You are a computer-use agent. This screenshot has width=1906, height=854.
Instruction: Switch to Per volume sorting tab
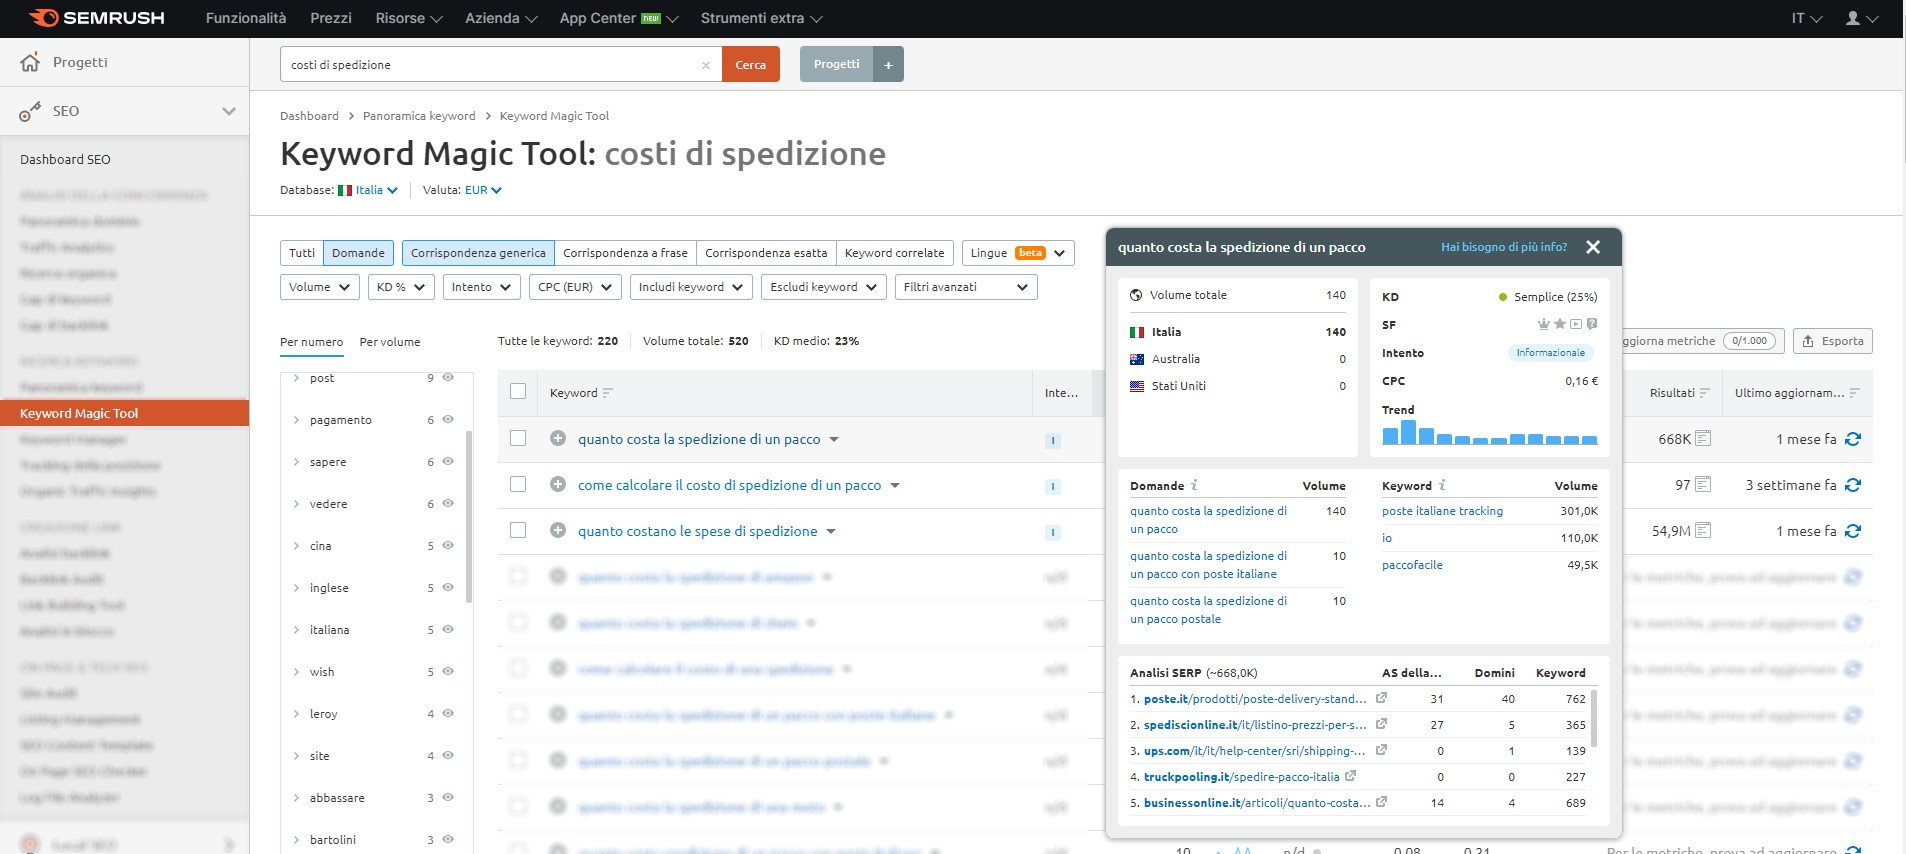click(x=390, y=342)
